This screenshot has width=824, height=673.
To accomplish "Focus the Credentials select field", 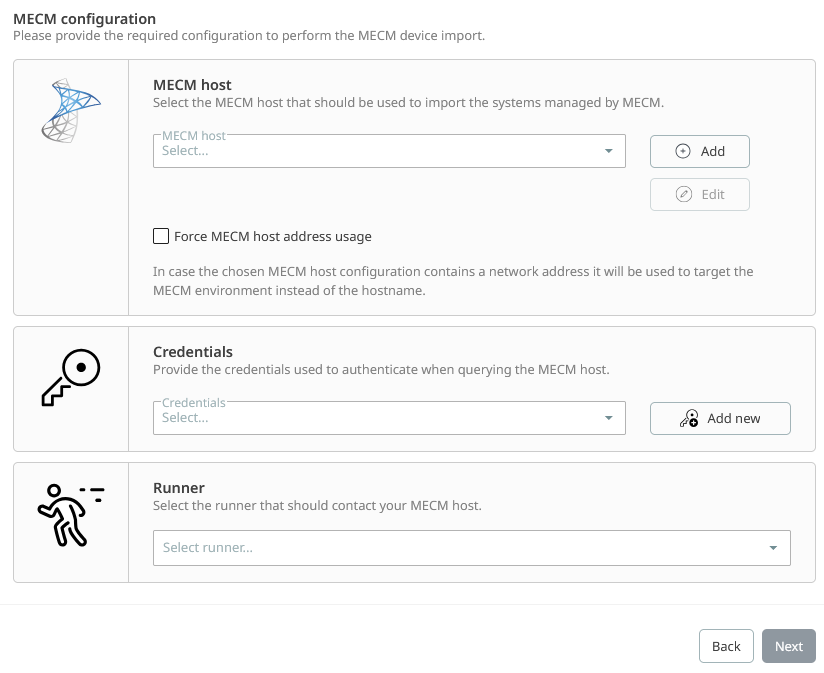I will (380, 418).
